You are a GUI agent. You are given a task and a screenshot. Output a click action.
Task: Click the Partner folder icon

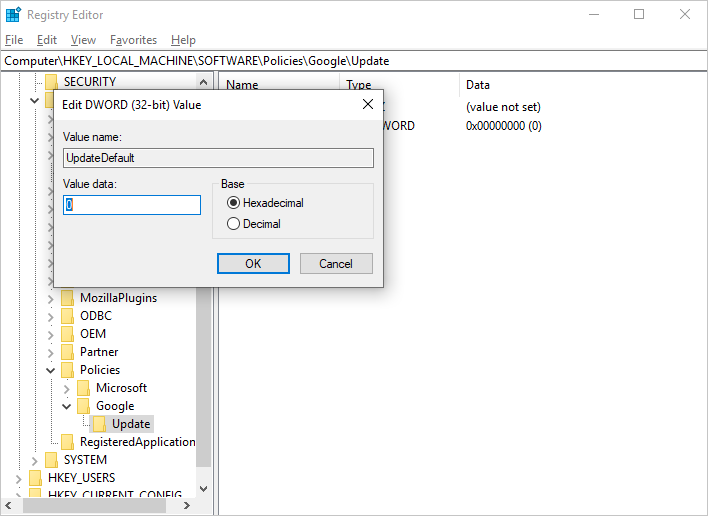click(68, 352)
